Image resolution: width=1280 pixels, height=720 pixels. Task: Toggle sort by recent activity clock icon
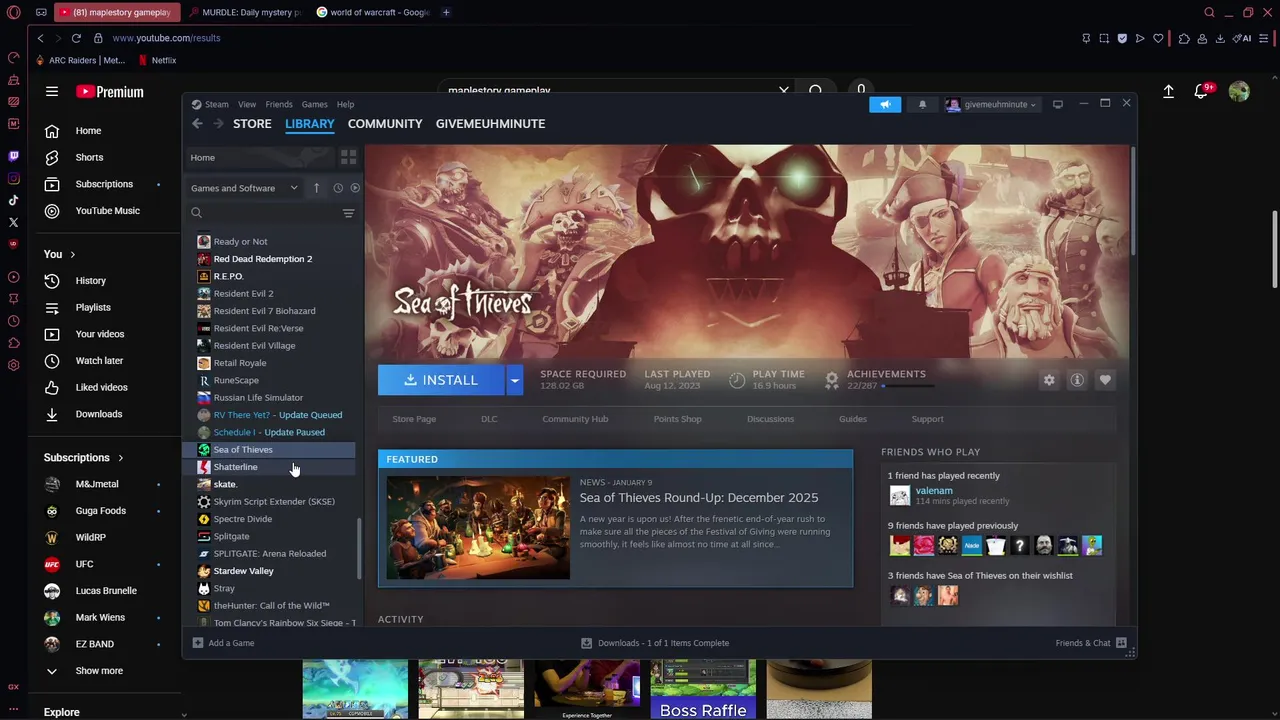pyautogui.click(x=338, y=188)
